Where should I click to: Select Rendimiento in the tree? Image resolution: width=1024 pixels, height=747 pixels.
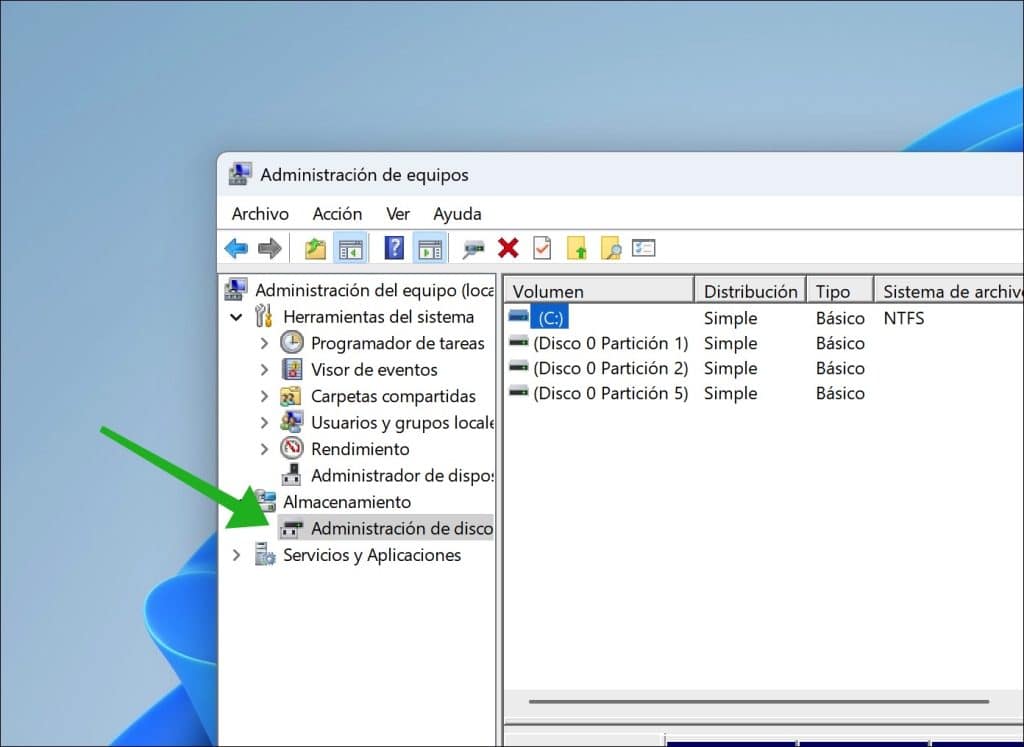[360, 449]
